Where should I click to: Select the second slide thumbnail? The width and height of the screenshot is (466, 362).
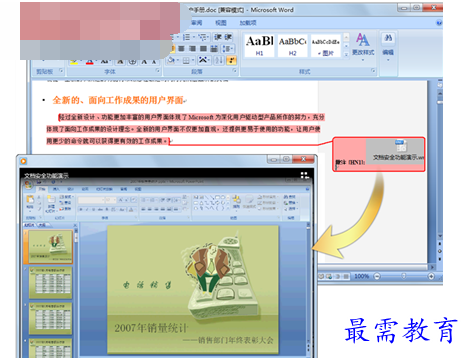50,282
